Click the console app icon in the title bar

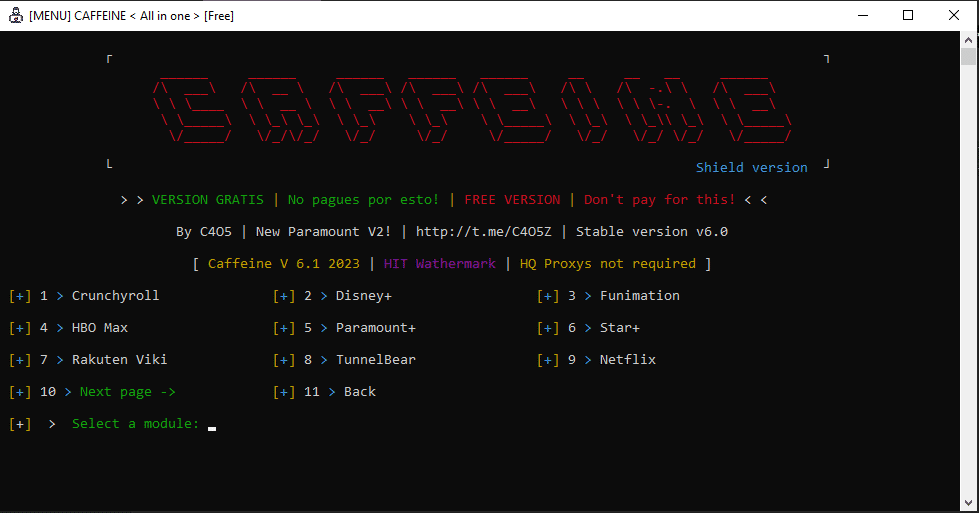tap(16, 15)
